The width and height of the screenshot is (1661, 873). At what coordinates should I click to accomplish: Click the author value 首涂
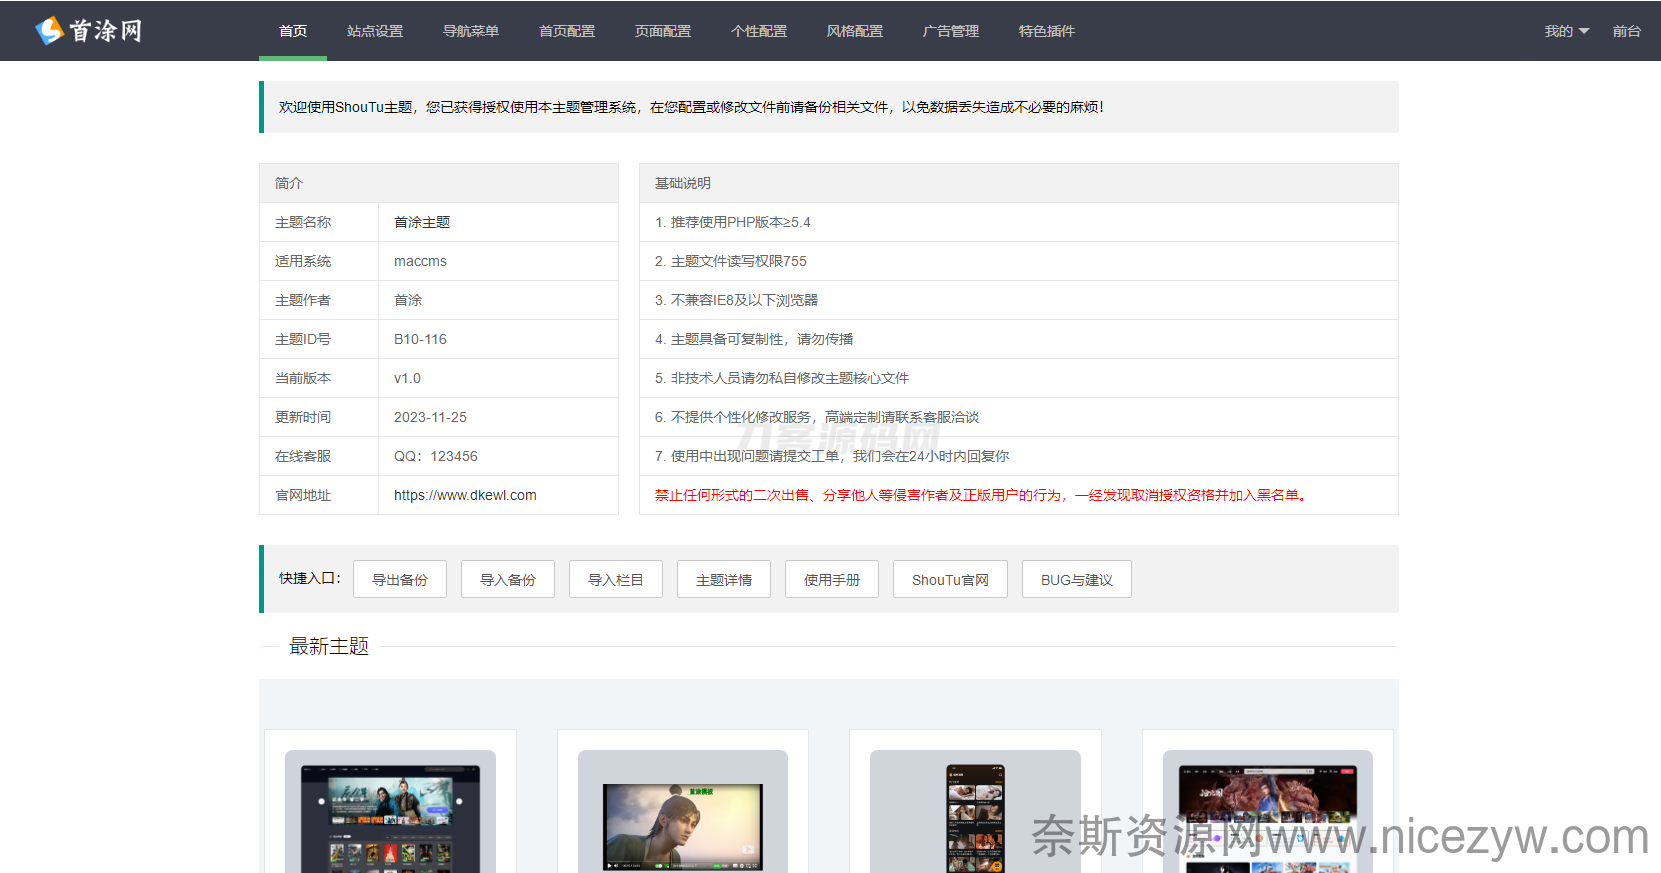[x=408, y=300]
